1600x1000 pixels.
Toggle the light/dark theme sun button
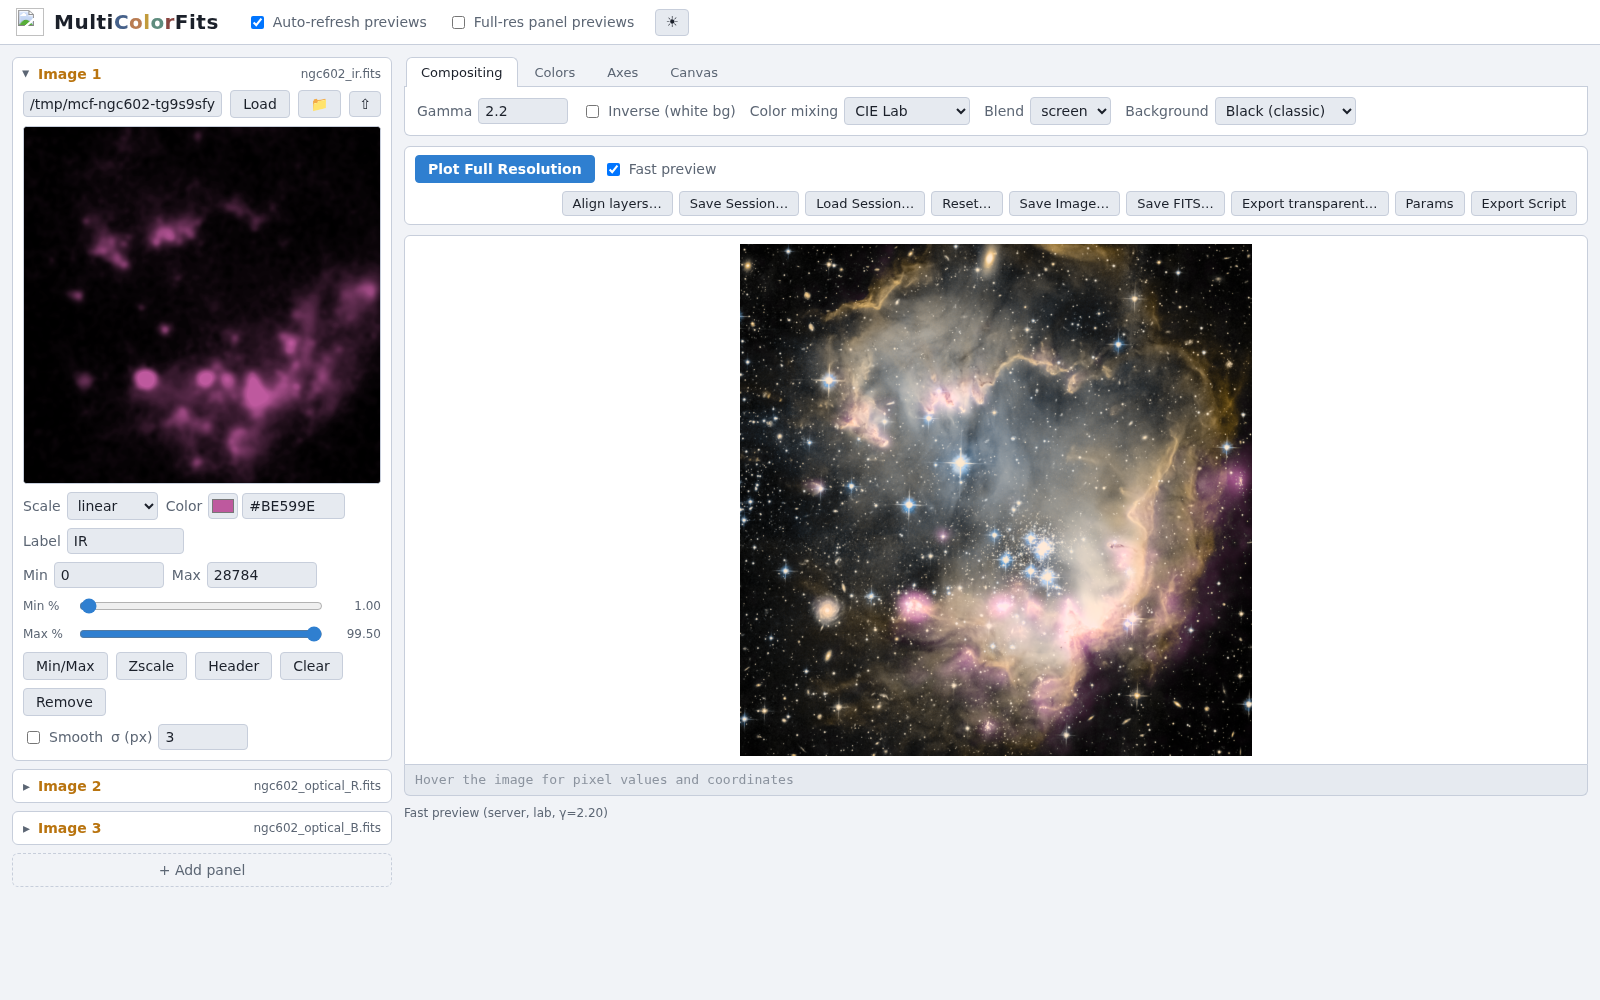672,22
